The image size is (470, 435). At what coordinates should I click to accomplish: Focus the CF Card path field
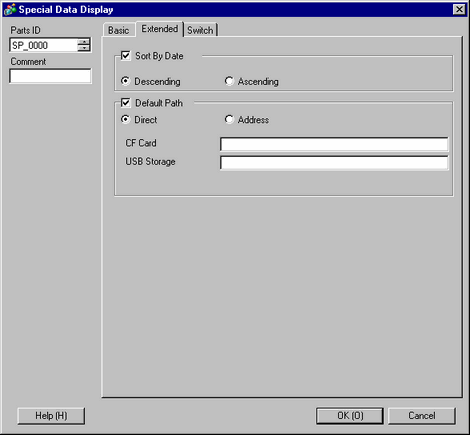[334, 144]
